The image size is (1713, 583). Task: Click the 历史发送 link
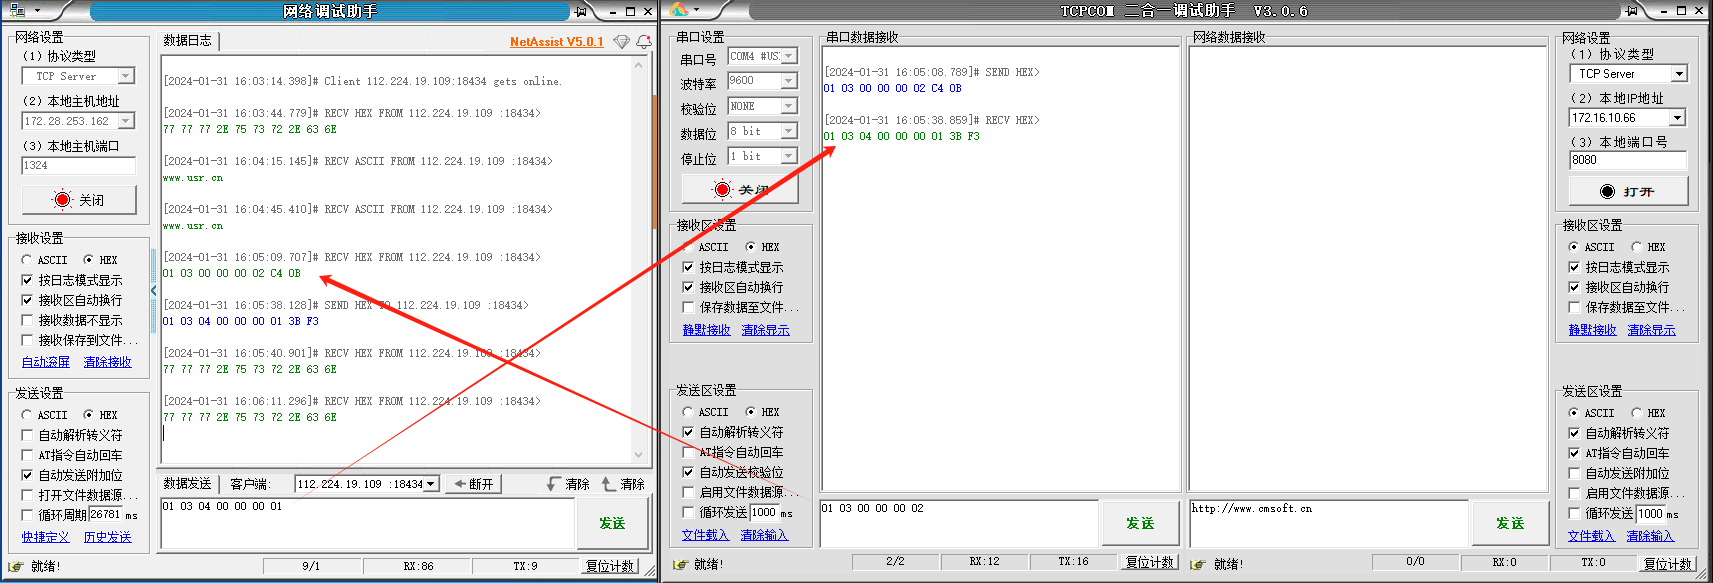coord(107,537)
